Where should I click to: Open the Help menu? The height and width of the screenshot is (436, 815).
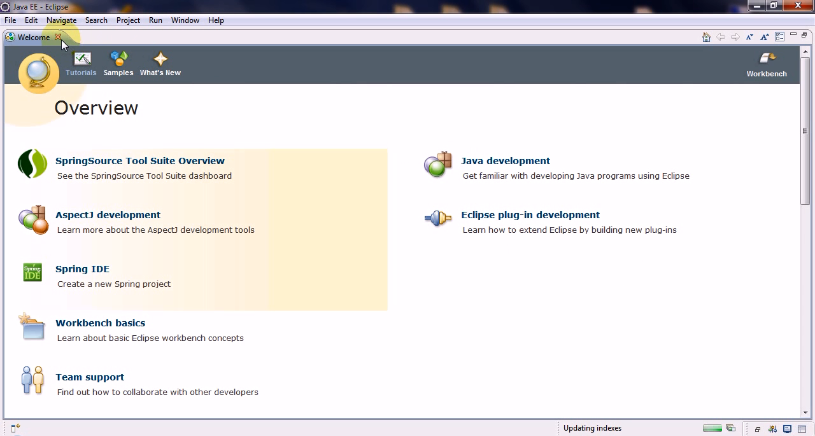coord(216,20)
